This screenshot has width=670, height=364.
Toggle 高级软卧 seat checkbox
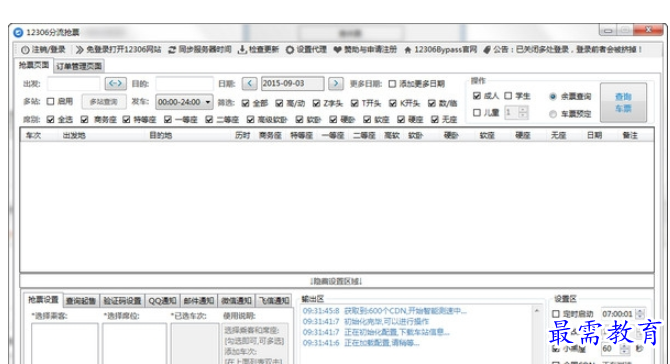[250, 119]
